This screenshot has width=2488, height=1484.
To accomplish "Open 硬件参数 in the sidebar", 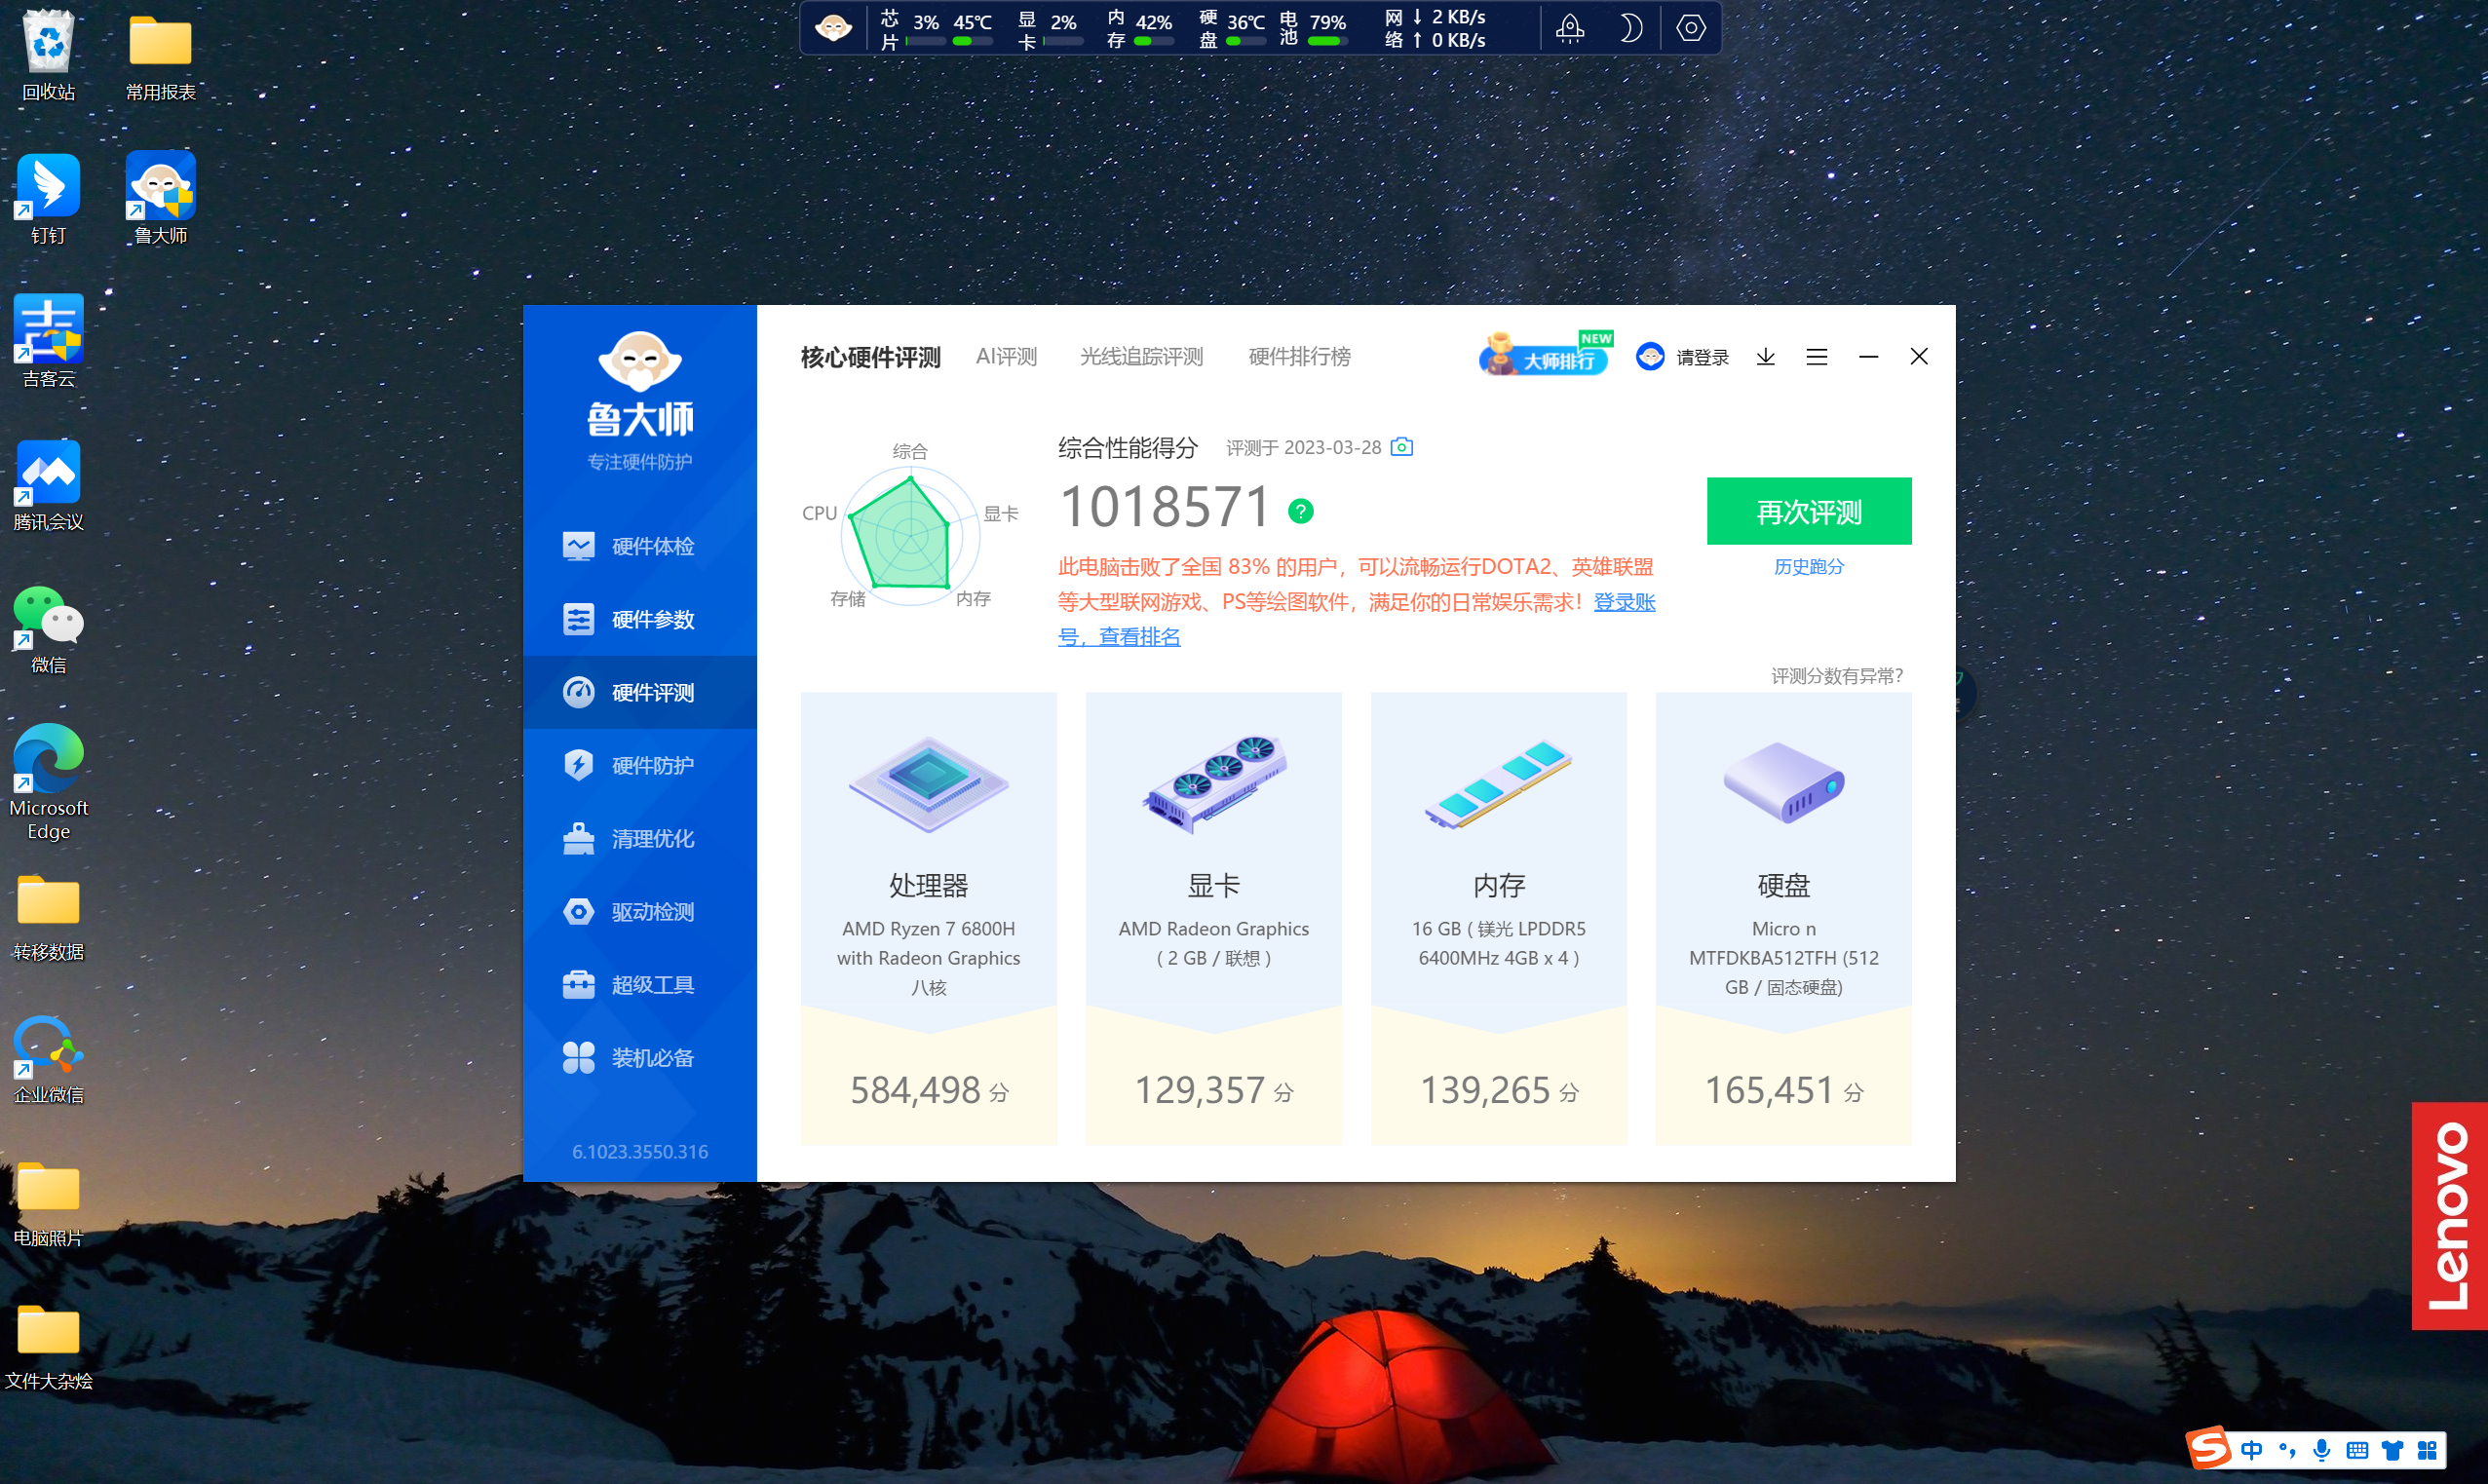I will (x=640, y=619).
